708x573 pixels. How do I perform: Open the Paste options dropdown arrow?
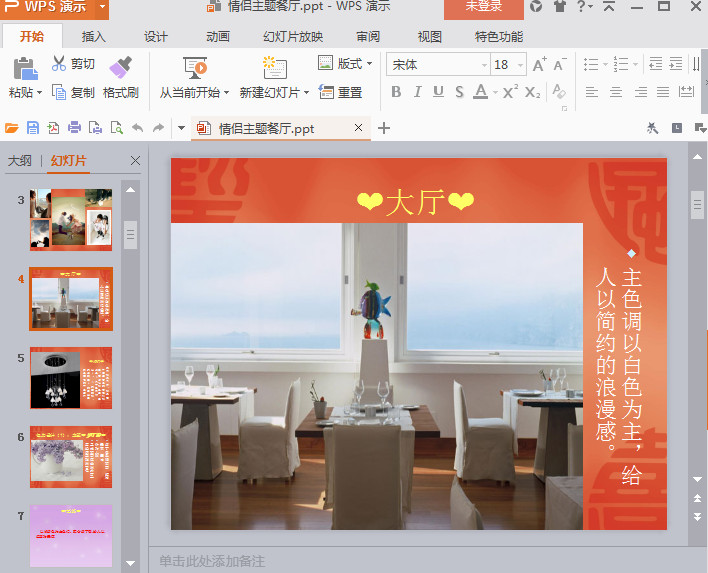[40, 93]
